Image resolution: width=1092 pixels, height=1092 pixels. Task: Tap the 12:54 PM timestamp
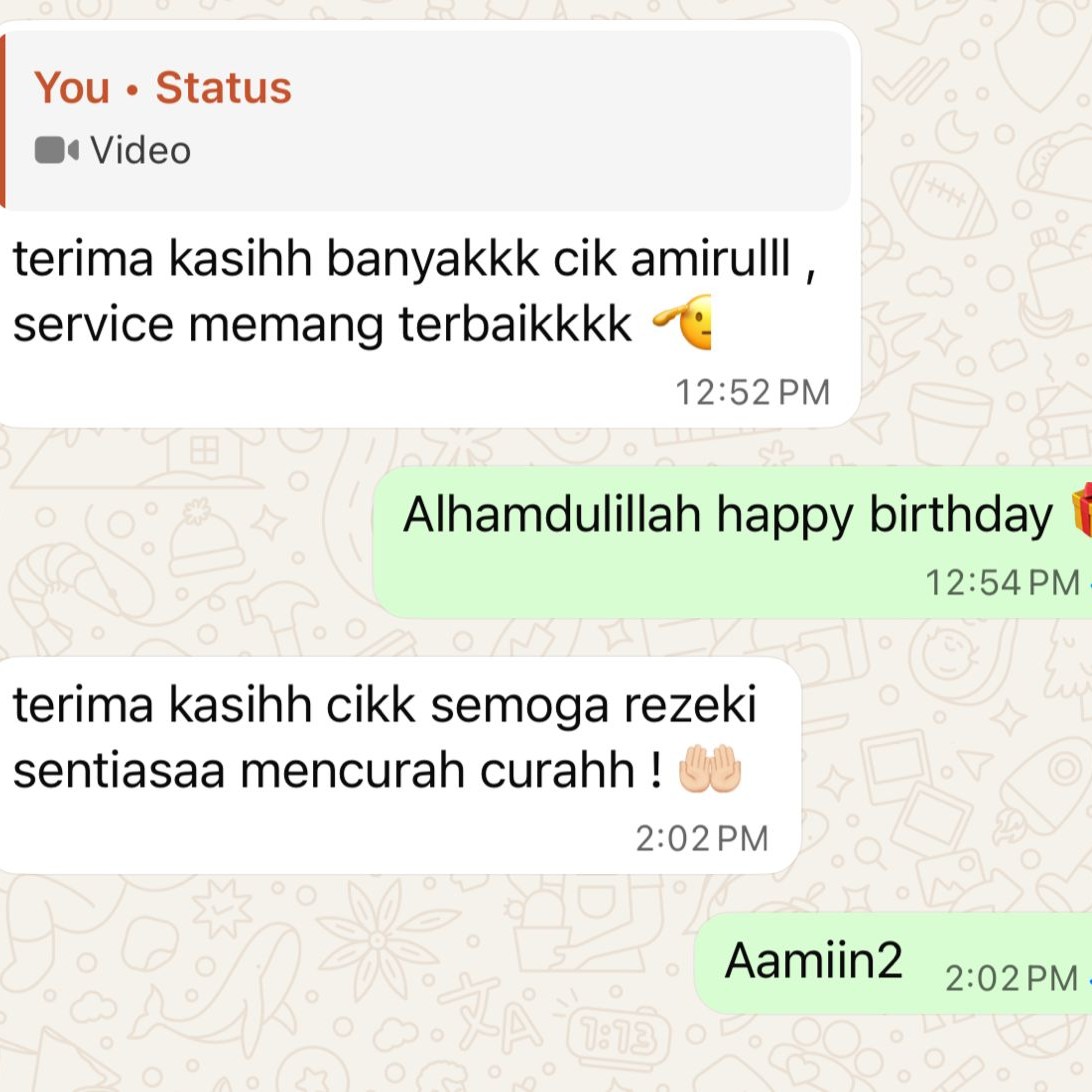click(x=1002, y=582)
